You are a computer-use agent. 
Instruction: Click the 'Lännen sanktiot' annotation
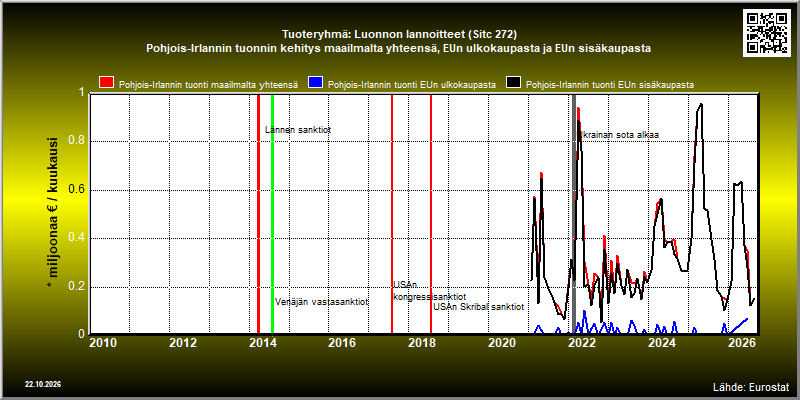pos(298,130)
